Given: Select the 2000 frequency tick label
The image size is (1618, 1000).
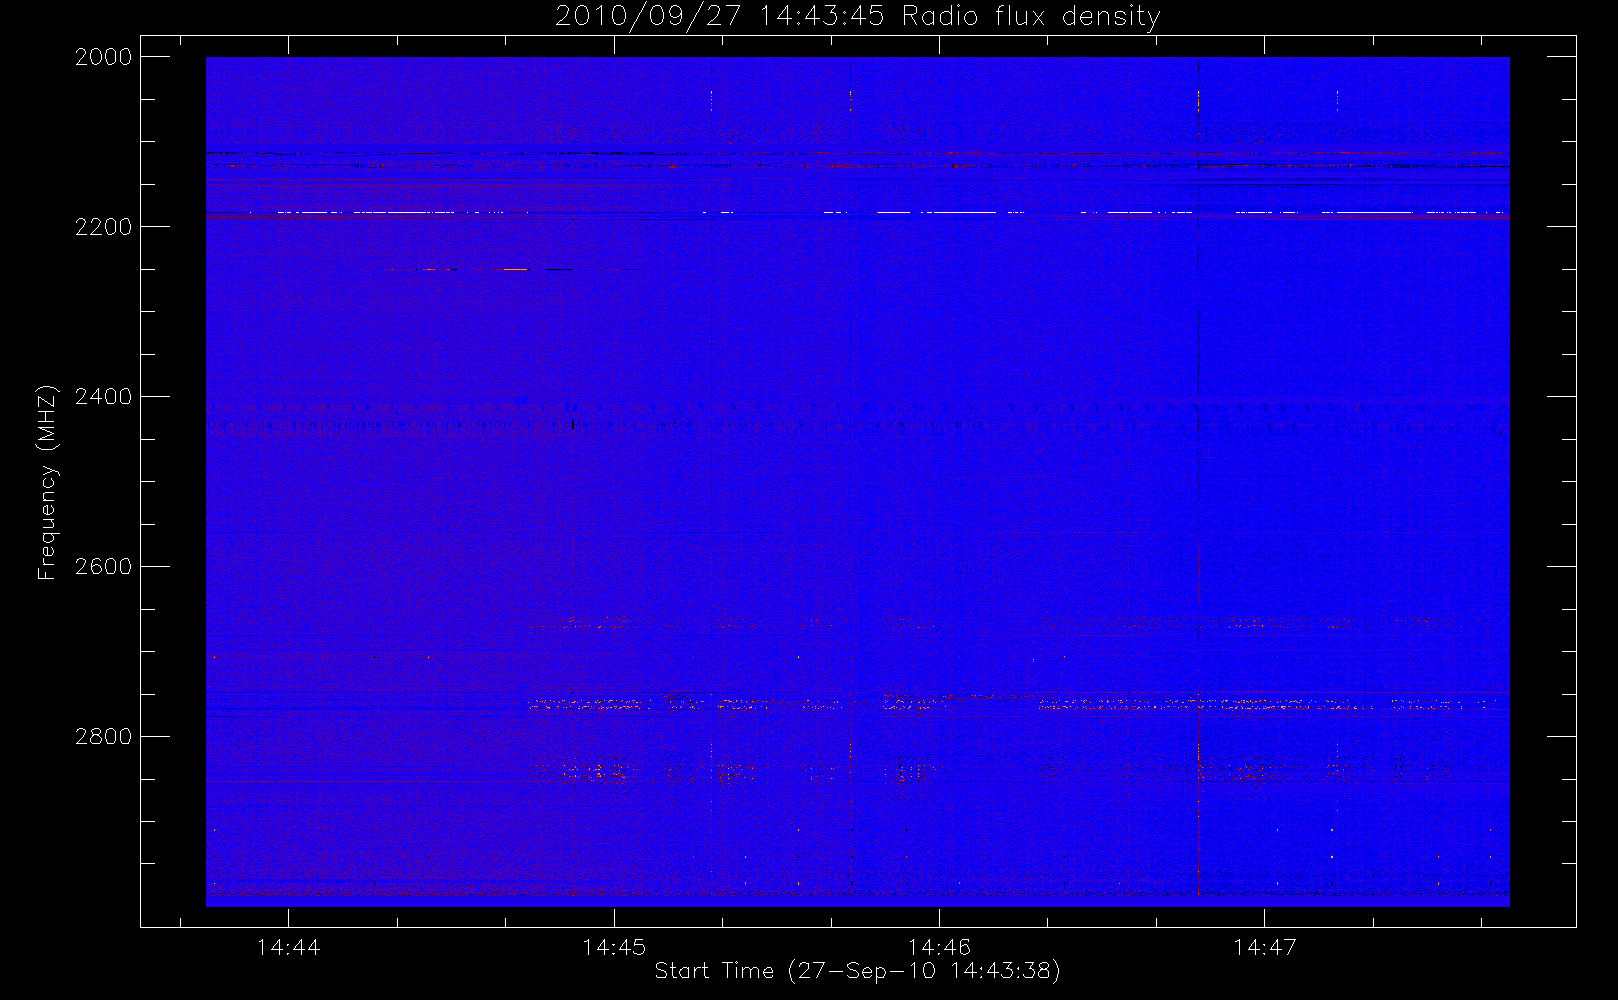Looking at the screenshot, I should tap(104, 57).
